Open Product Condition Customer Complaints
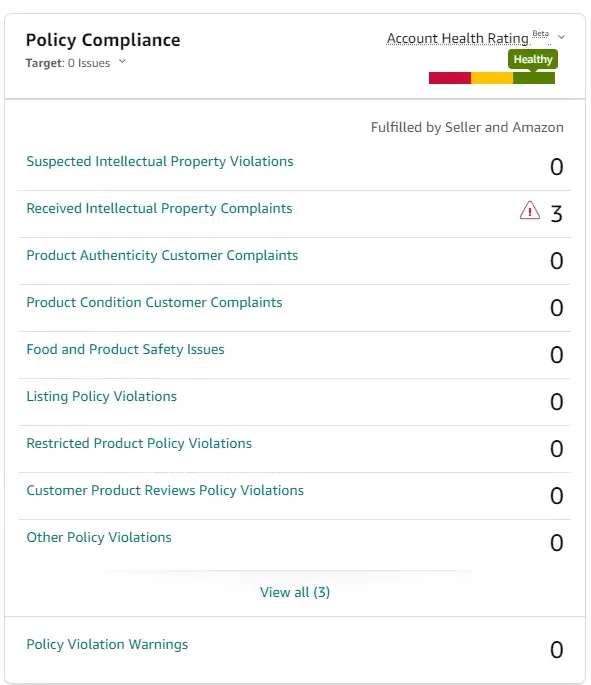Screen dimensions: 591x685 pyautogui.click(x=154, y=302)
